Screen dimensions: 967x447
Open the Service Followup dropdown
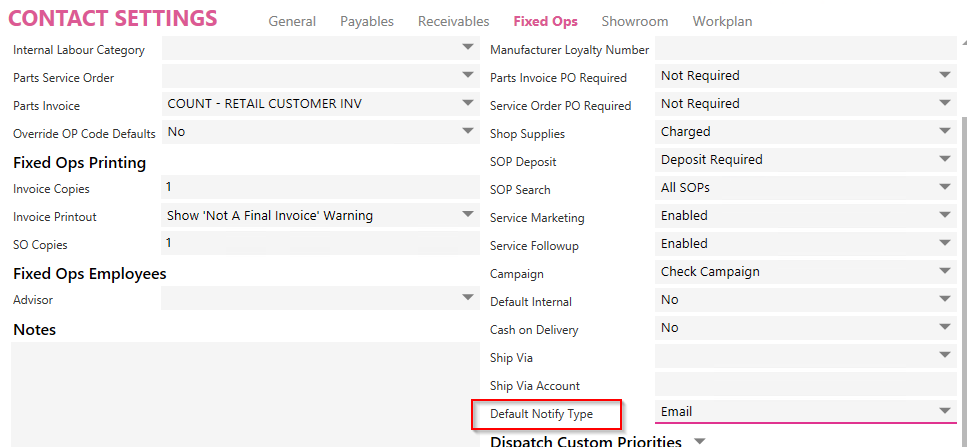coord(805,244)
